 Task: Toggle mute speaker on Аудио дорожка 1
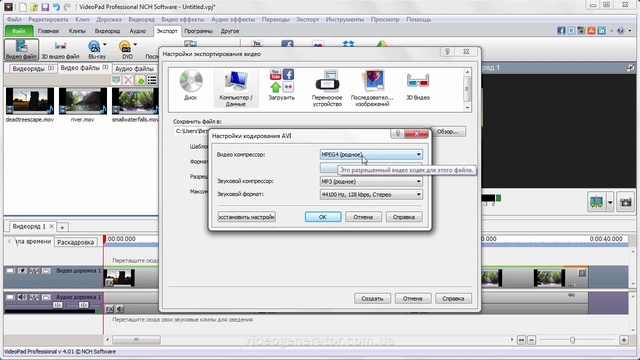coord(22,297)
